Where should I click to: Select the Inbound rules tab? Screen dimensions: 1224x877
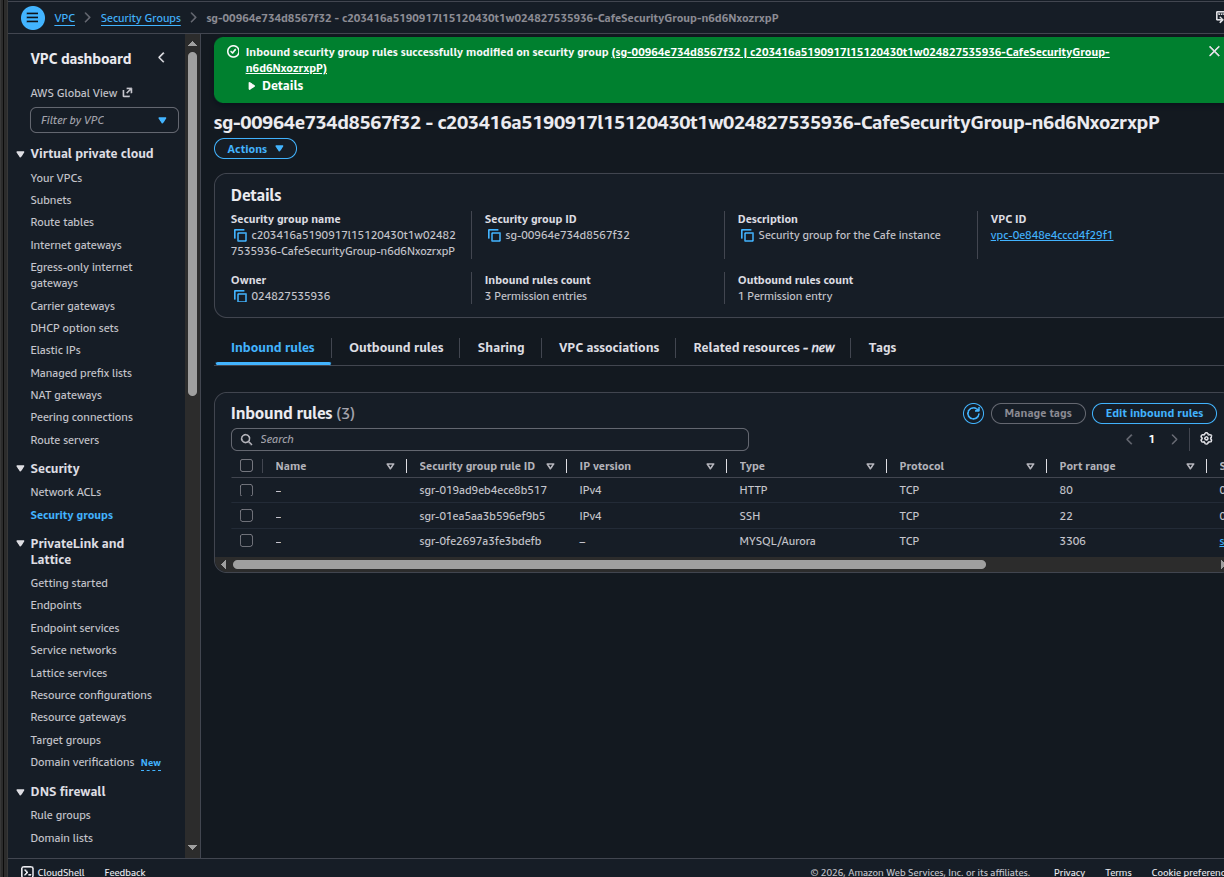pos(273,348)
